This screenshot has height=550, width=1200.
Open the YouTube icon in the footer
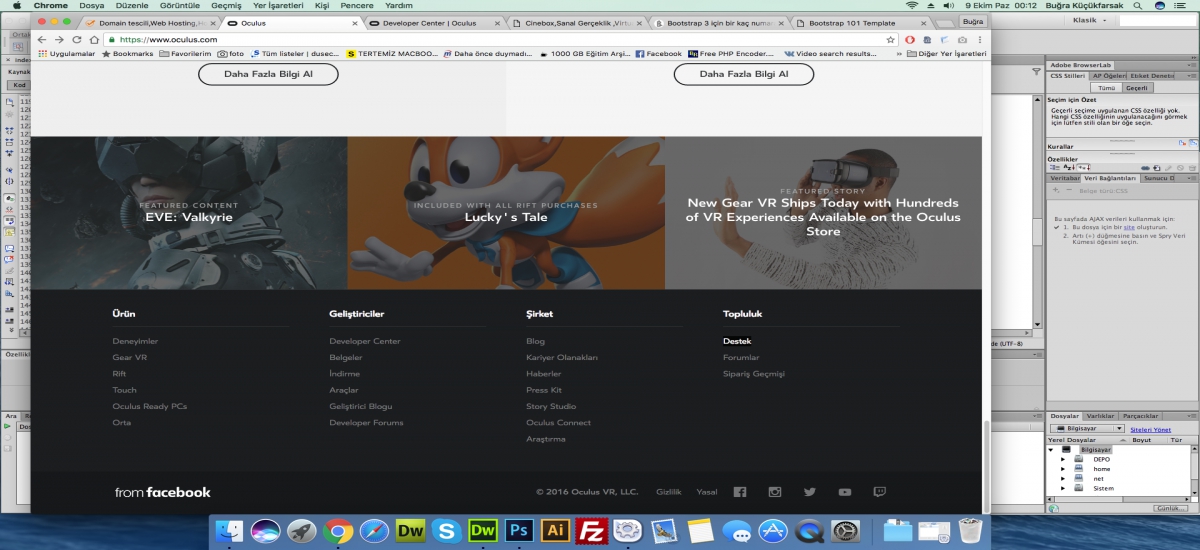pos(845,492)
